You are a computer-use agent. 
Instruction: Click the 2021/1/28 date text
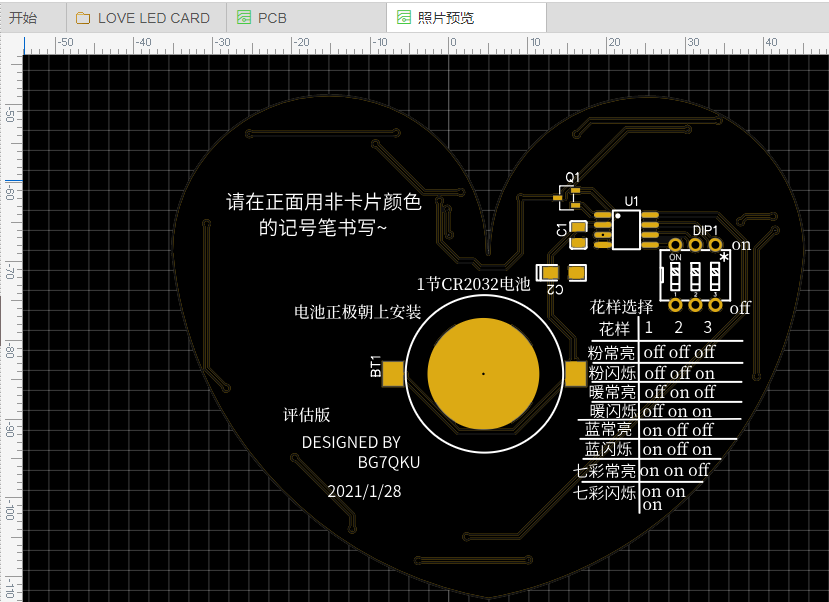click(x=364, y=491)
